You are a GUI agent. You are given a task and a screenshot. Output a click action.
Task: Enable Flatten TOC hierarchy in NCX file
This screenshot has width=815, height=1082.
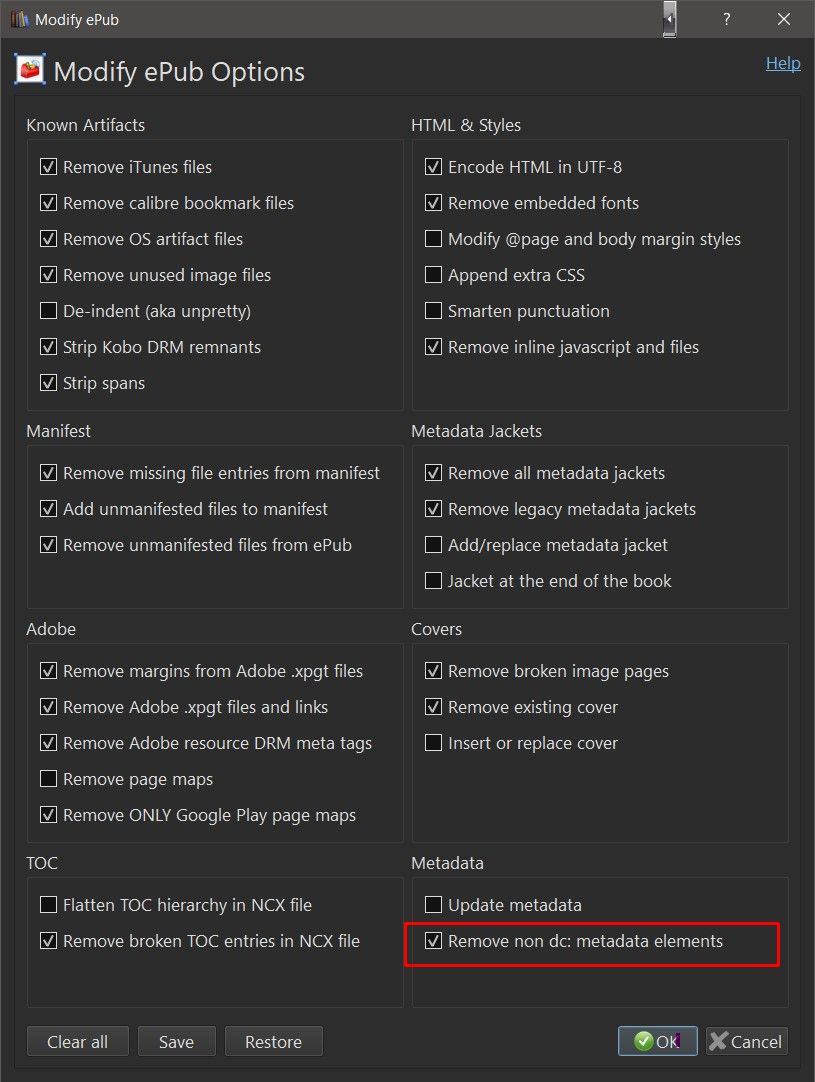48,905
